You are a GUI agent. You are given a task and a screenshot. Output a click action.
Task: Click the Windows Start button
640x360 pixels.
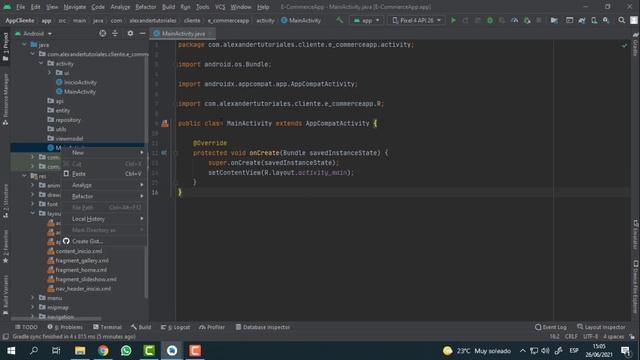click(11, 351)
